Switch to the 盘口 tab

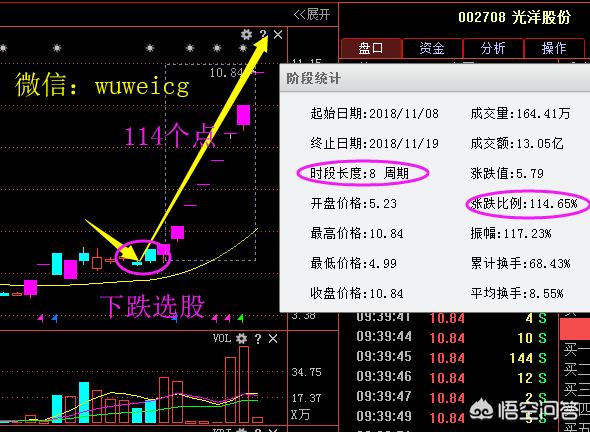[x=371, y=48]
